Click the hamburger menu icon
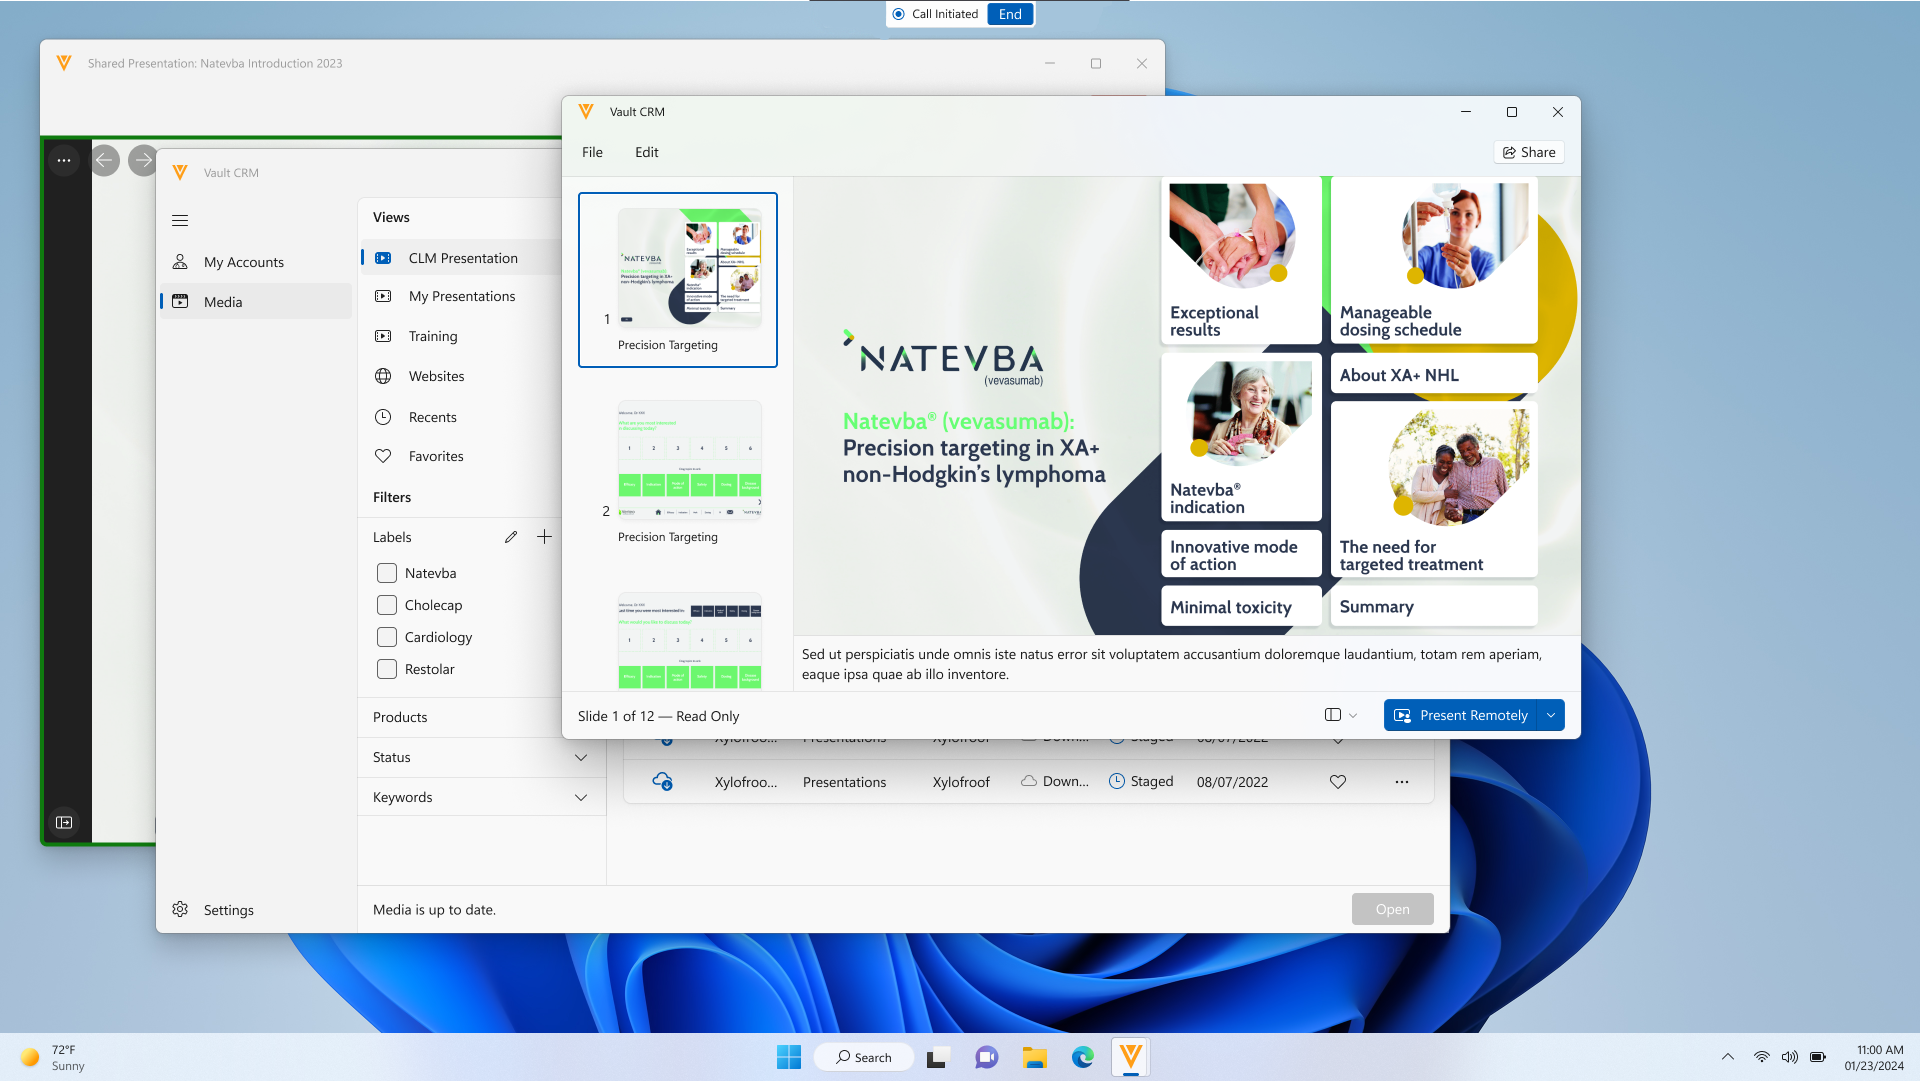This screenshot has height=1081, width=1920. [x=180, y=220]
